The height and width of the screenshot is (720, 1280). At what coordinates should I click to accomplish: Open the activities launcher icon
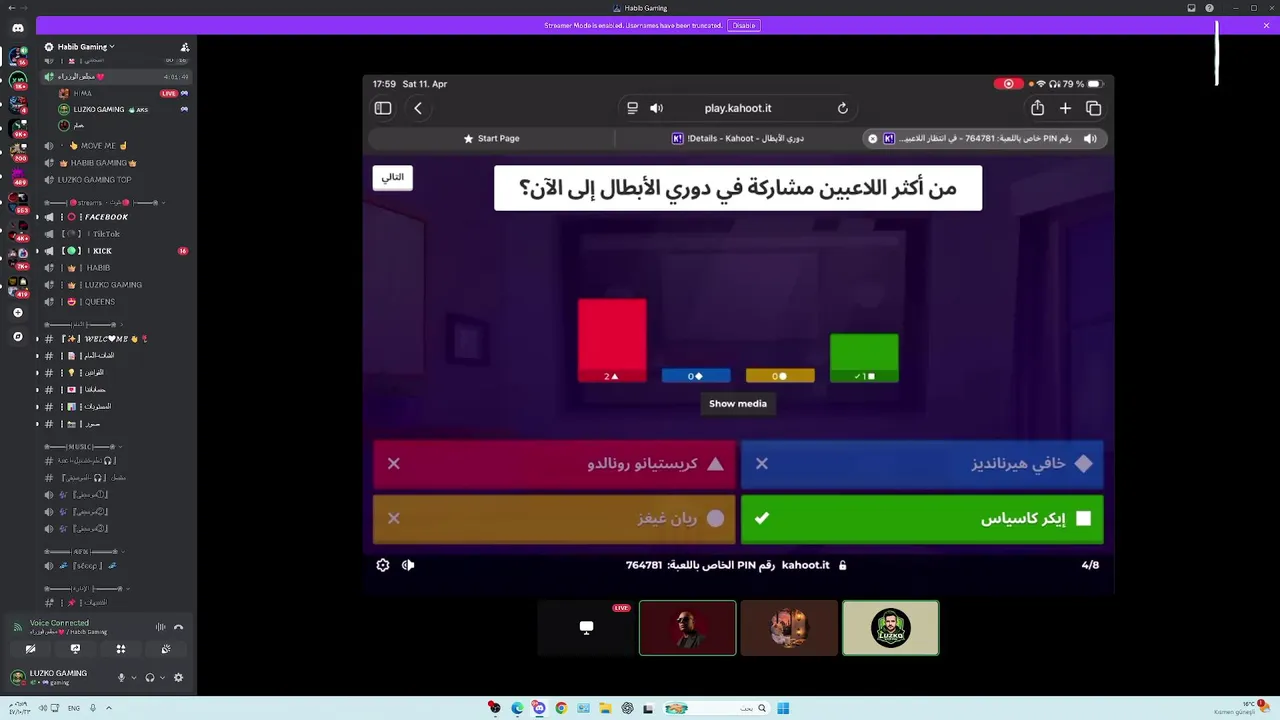[121, 649]
